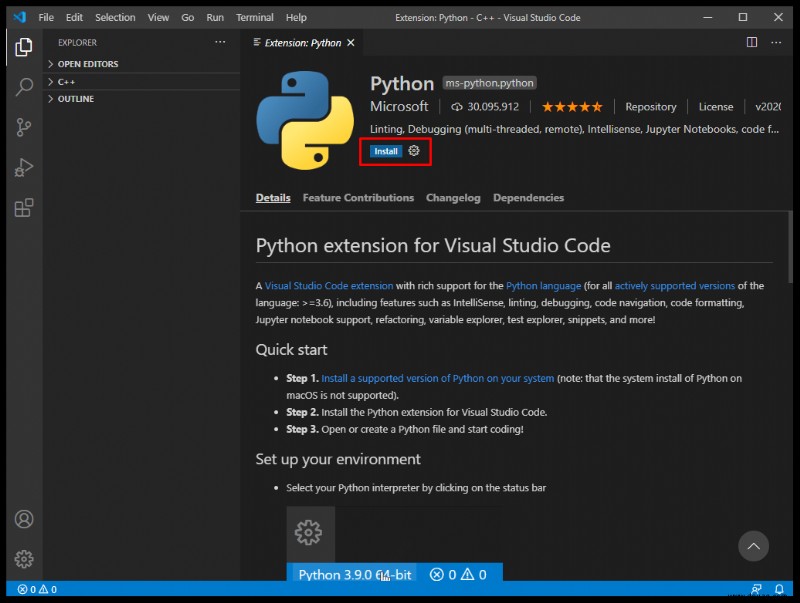Screen dimensions: 800x603
Task: Click the feedback icon in status bar
Action: [x=756, y=589]
